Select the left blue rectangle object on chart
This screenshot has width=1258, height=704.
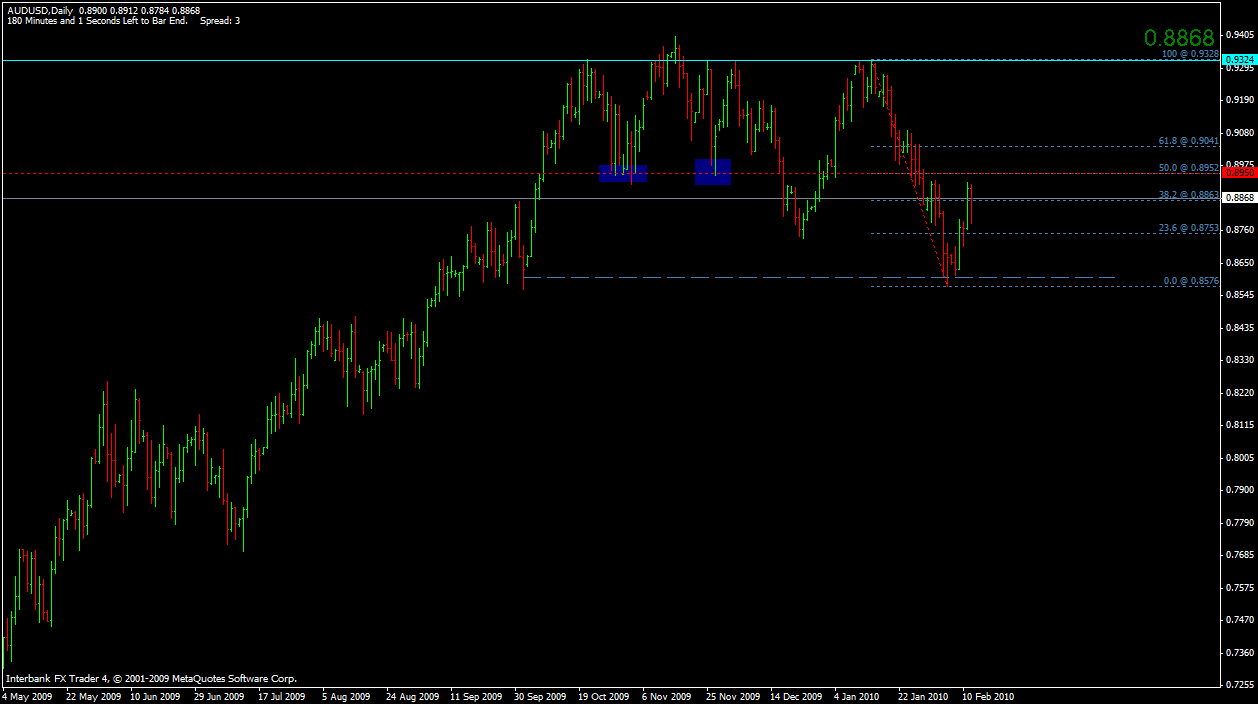click(x=622, y=173)
